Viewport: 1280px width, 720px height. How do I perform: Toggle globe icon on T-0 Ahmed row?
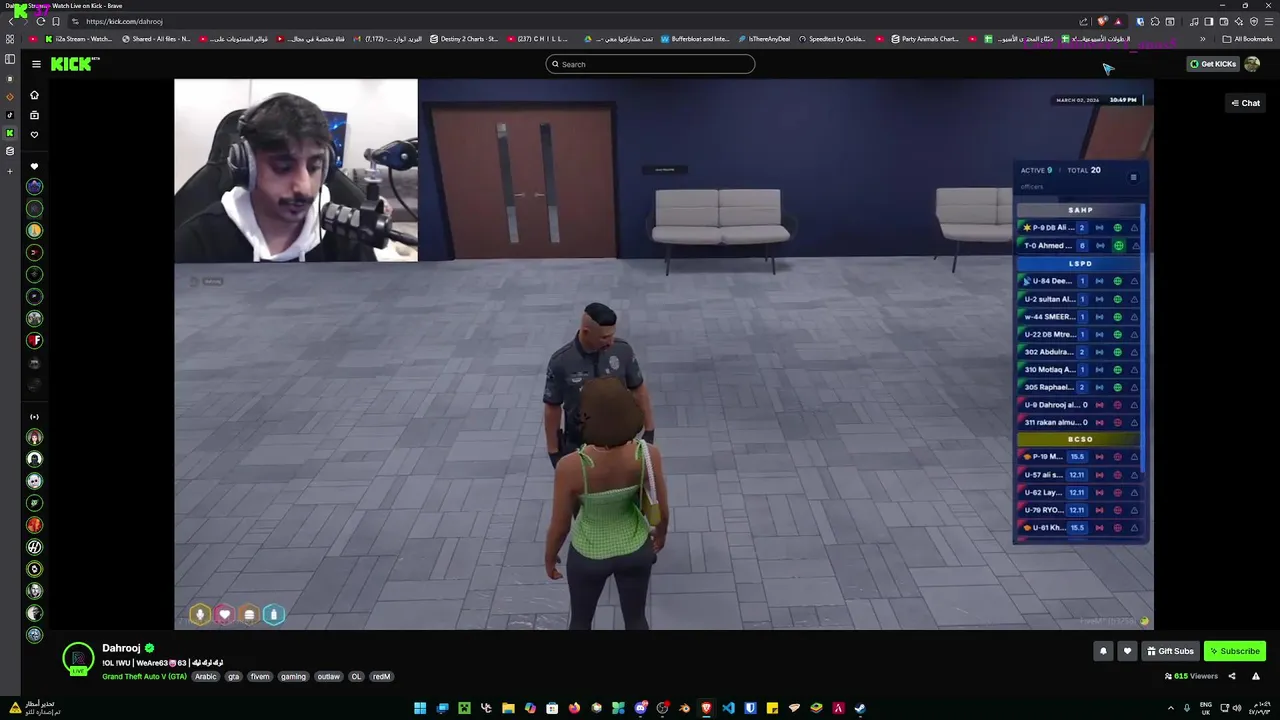[1118, 245]
